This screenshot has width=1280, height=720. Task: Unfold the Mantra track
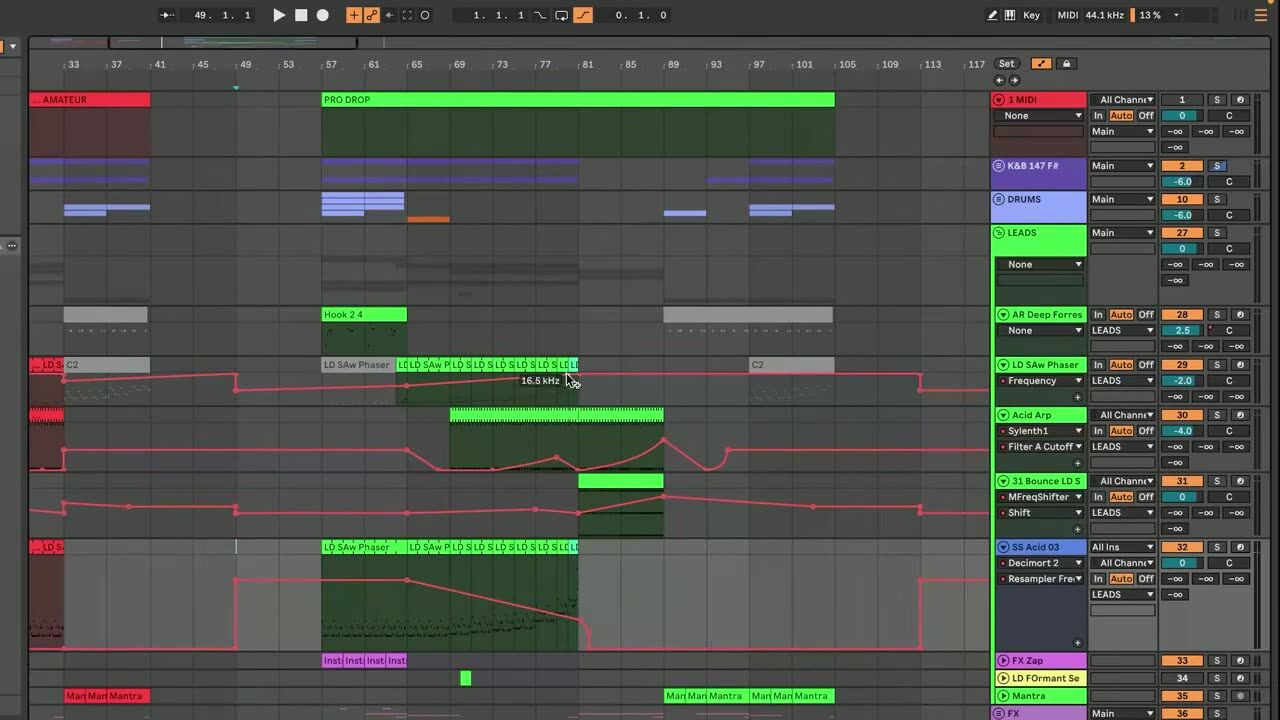(1003, 696)
